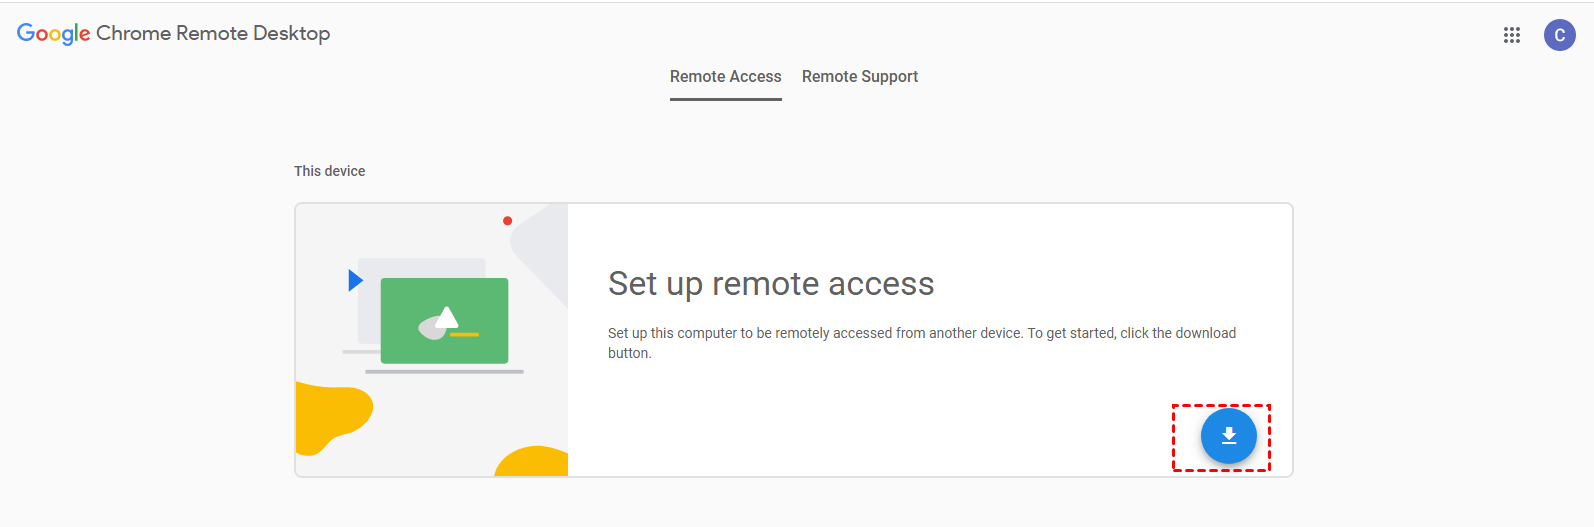This screenshot has width=1594, height=527.
Task: Click the white triangle on the green screen
Action: point(447,317)
